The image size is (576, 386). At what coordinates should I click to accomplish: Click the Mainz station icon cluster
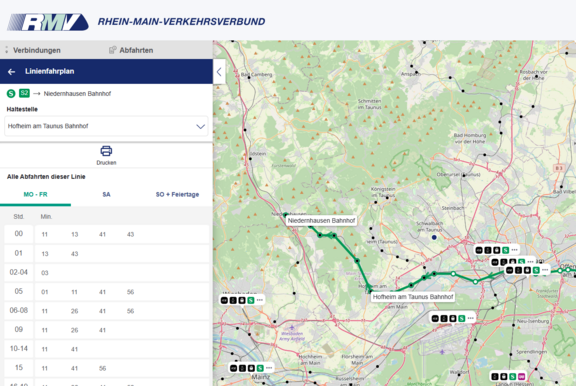[251, 368]
